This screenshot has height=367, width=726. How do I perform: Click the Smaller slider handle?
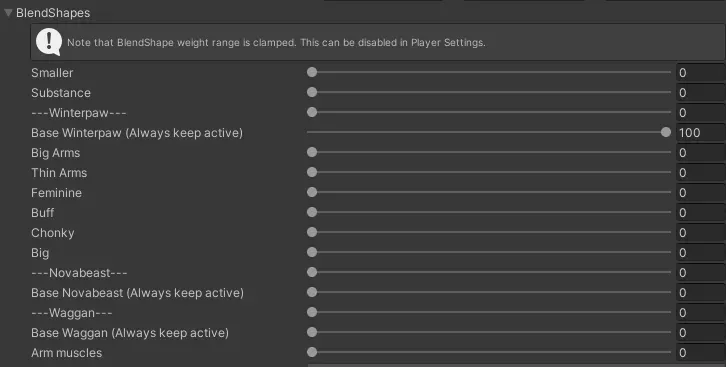tap(312, 72)
